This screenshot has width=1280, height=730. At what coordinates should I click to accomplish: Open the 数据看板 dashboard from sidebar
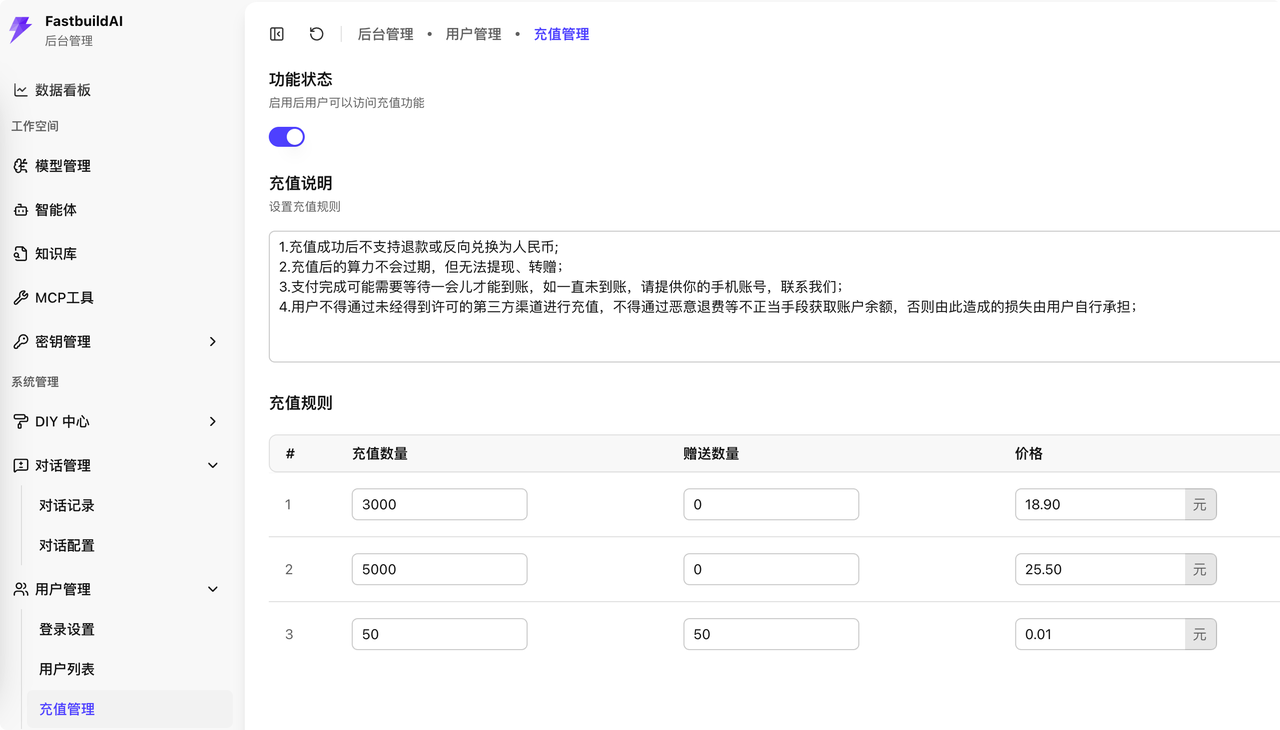tap(60, 89)
